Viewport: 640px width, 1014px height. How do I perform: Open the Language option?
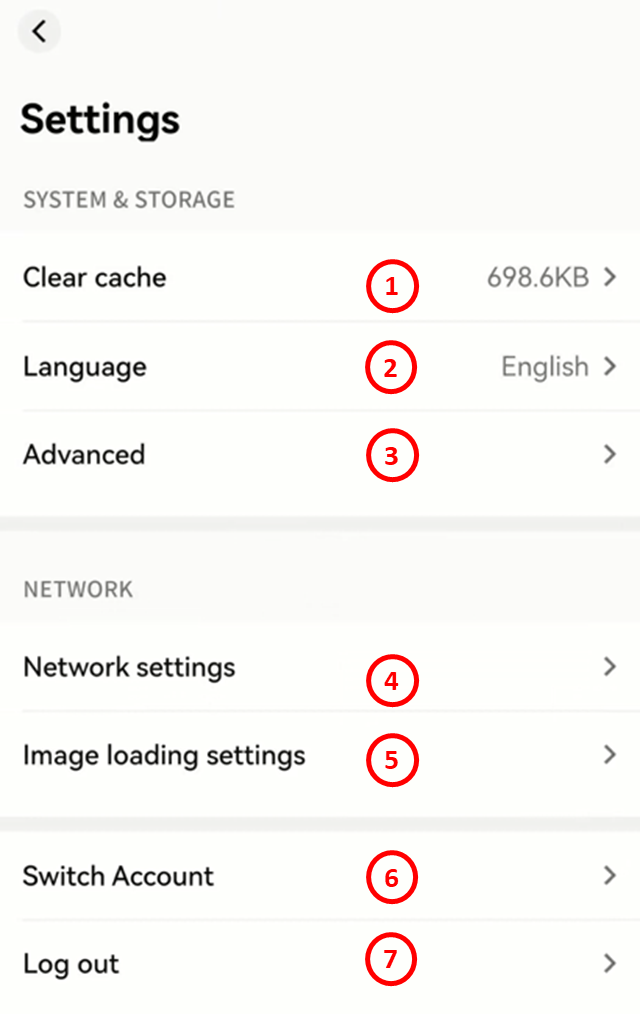(85, 367)
